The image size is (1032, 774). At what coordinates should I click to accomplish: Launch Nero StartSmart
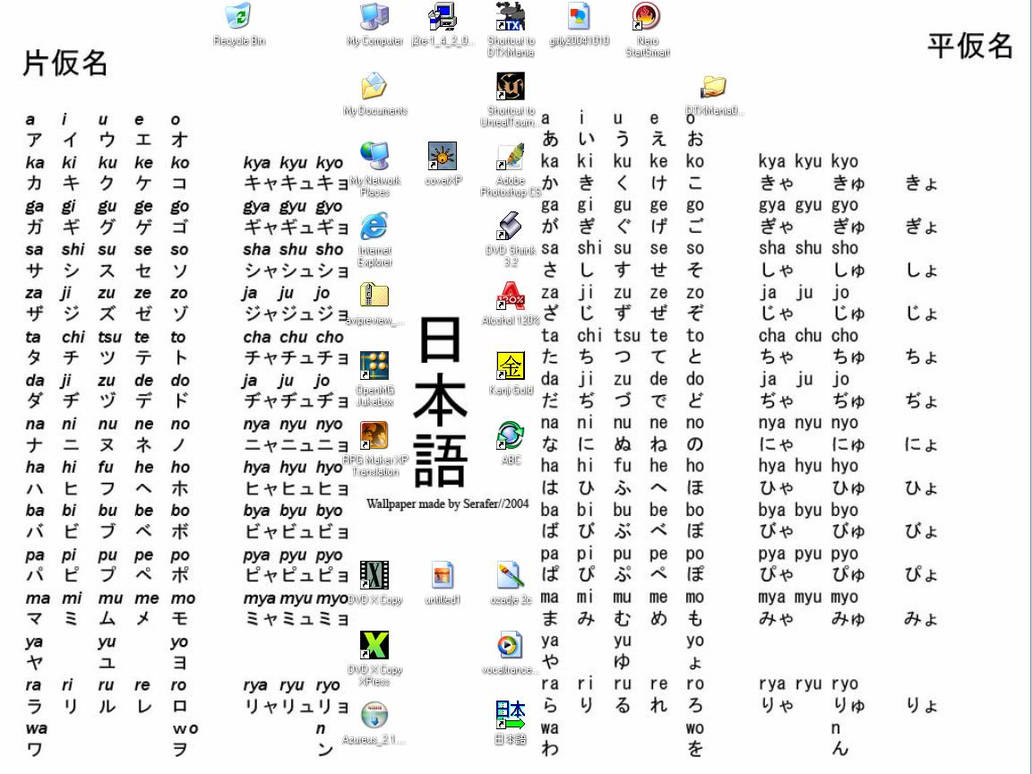click(x=645, y=20)
